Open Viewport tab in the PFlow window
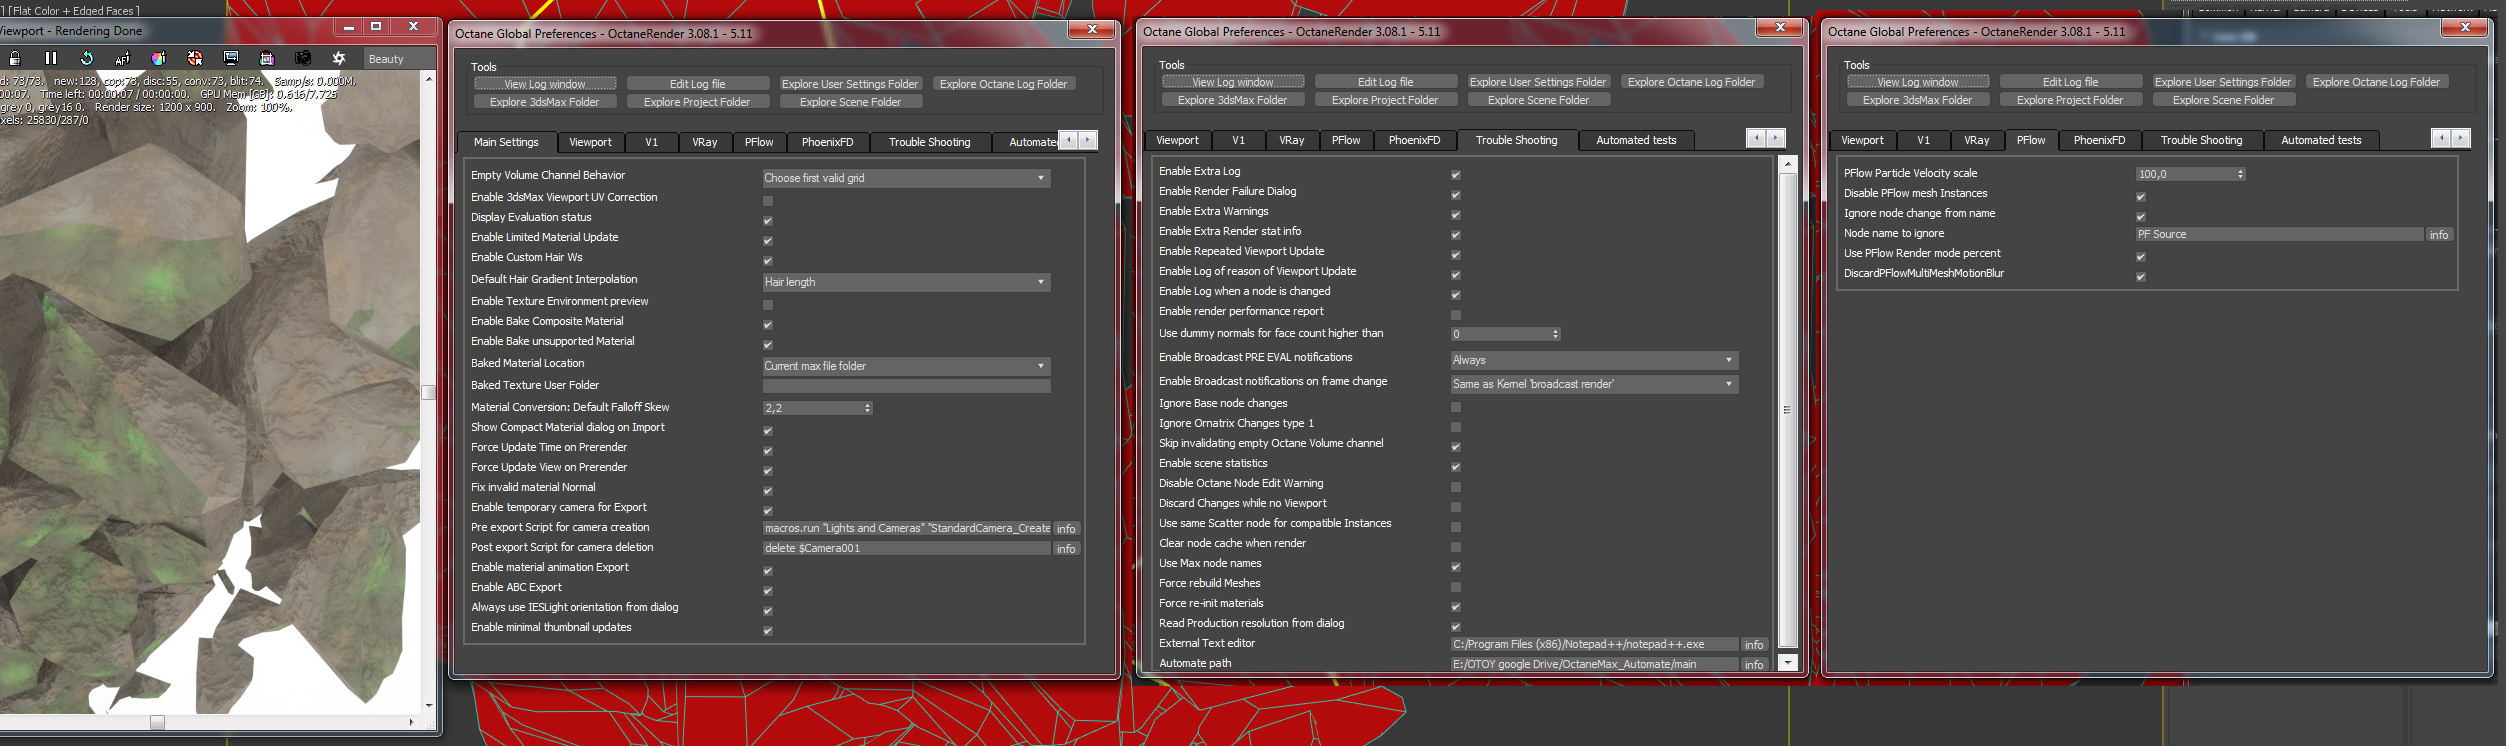 pyautogui.click(x=1862, y=140)
